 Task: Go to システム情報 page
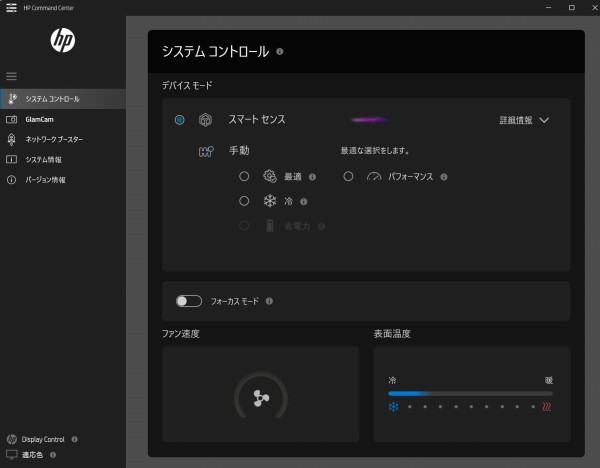pyautogui.click(x=43, y=159)
